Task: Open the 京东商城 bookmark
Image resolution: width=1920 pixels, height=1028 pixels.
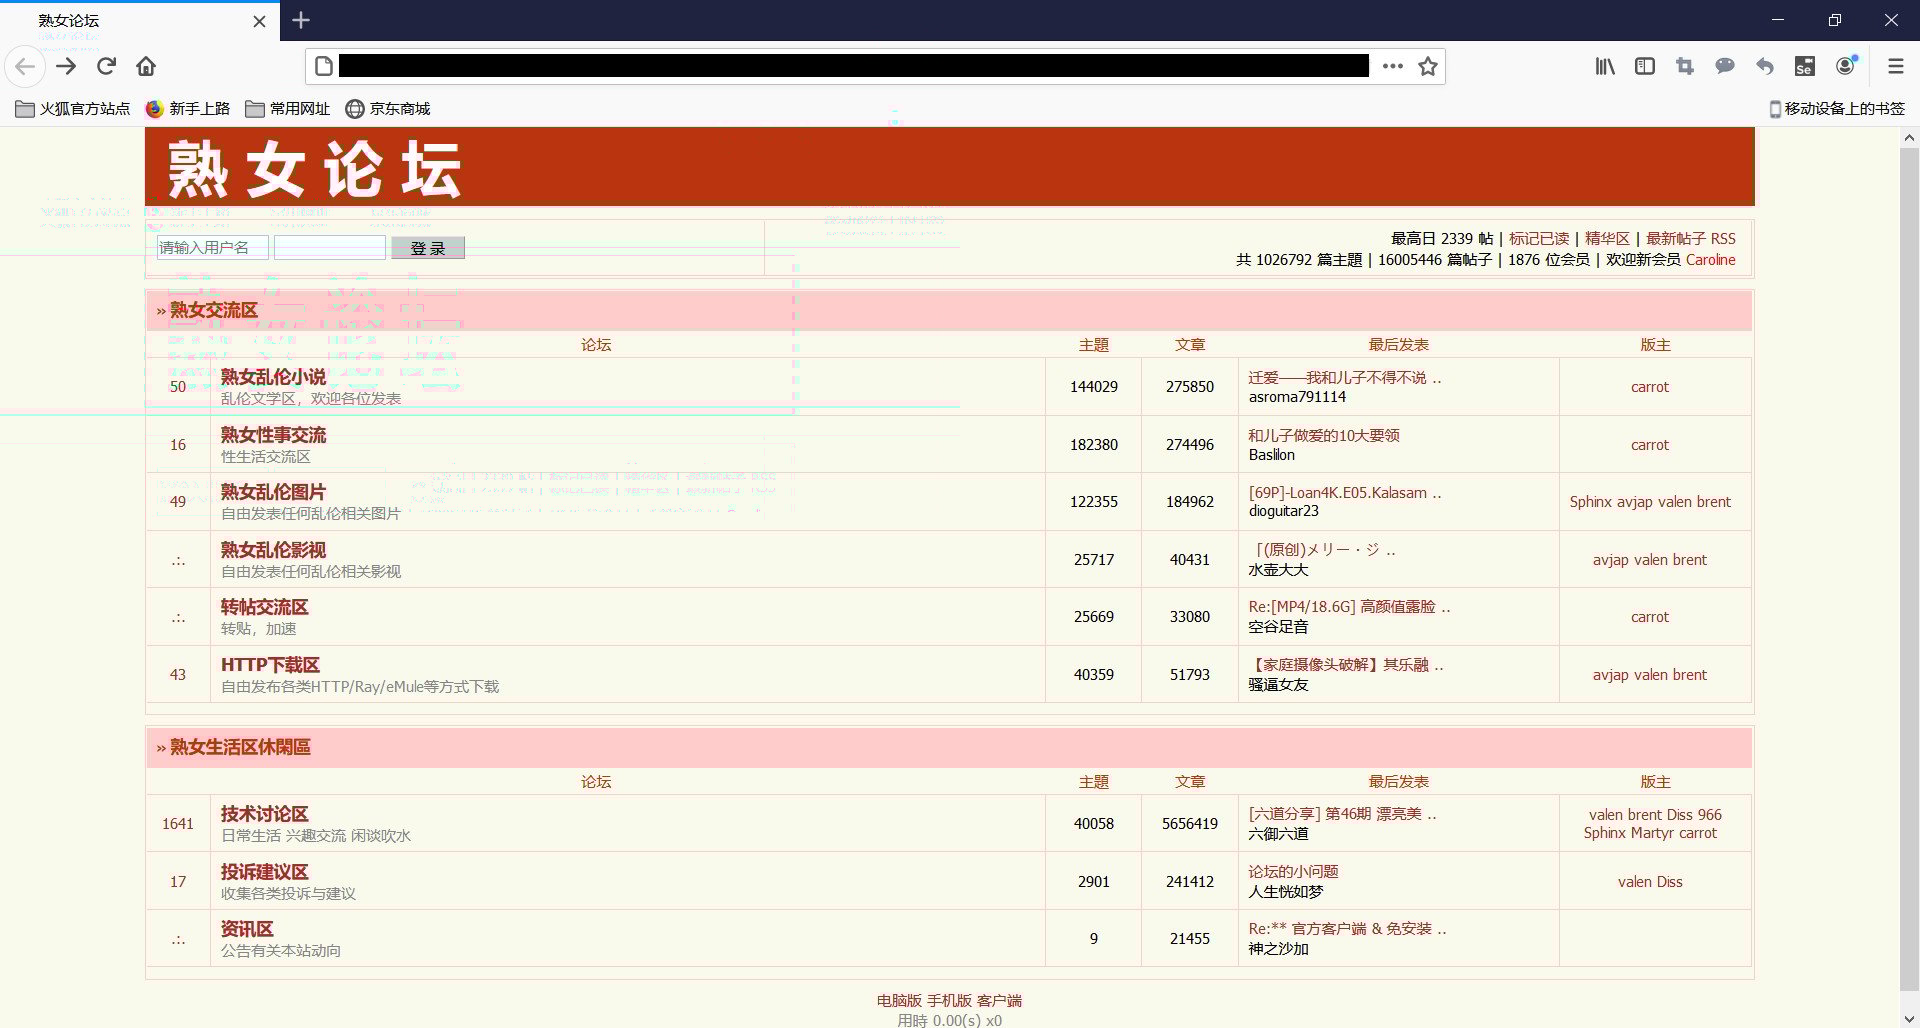Action: point(388,108)
